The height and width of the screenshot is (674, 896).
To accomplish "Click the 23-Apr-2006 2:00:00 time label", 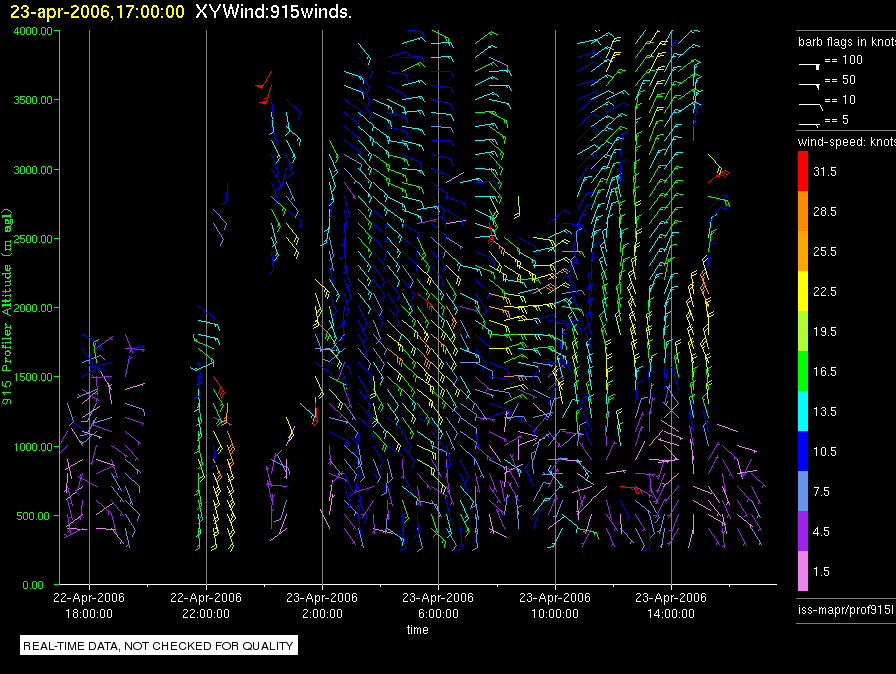I will pos(322,605).
